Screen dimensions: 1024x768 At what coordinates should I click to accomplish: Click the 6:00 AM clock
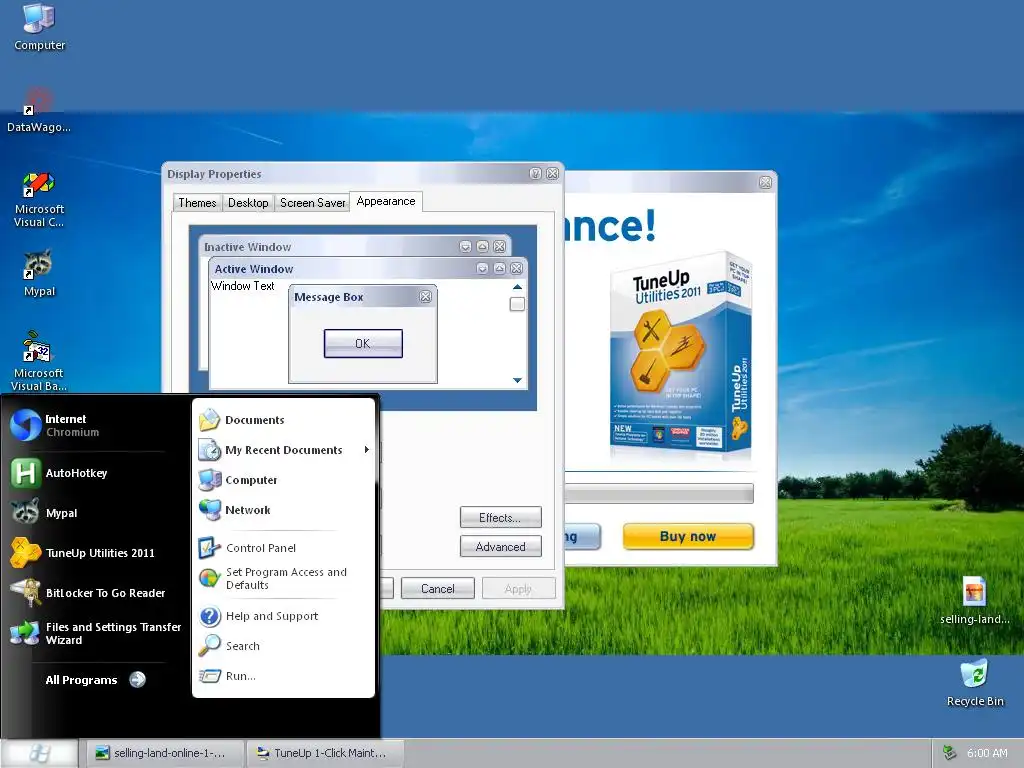pos(987,753)
